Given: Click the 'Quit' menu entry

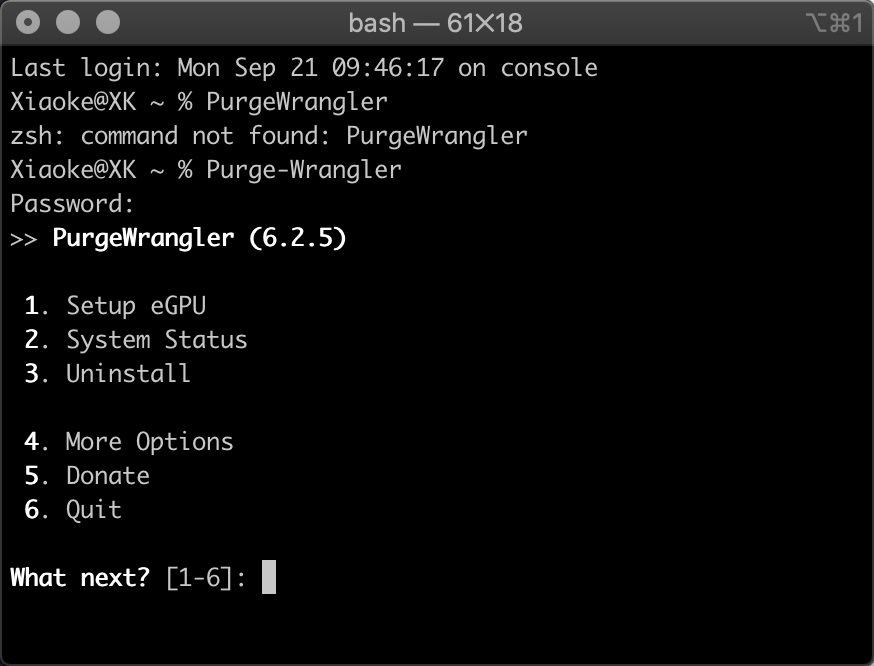Looking at the screenshot, I should (x=94, y=510).
